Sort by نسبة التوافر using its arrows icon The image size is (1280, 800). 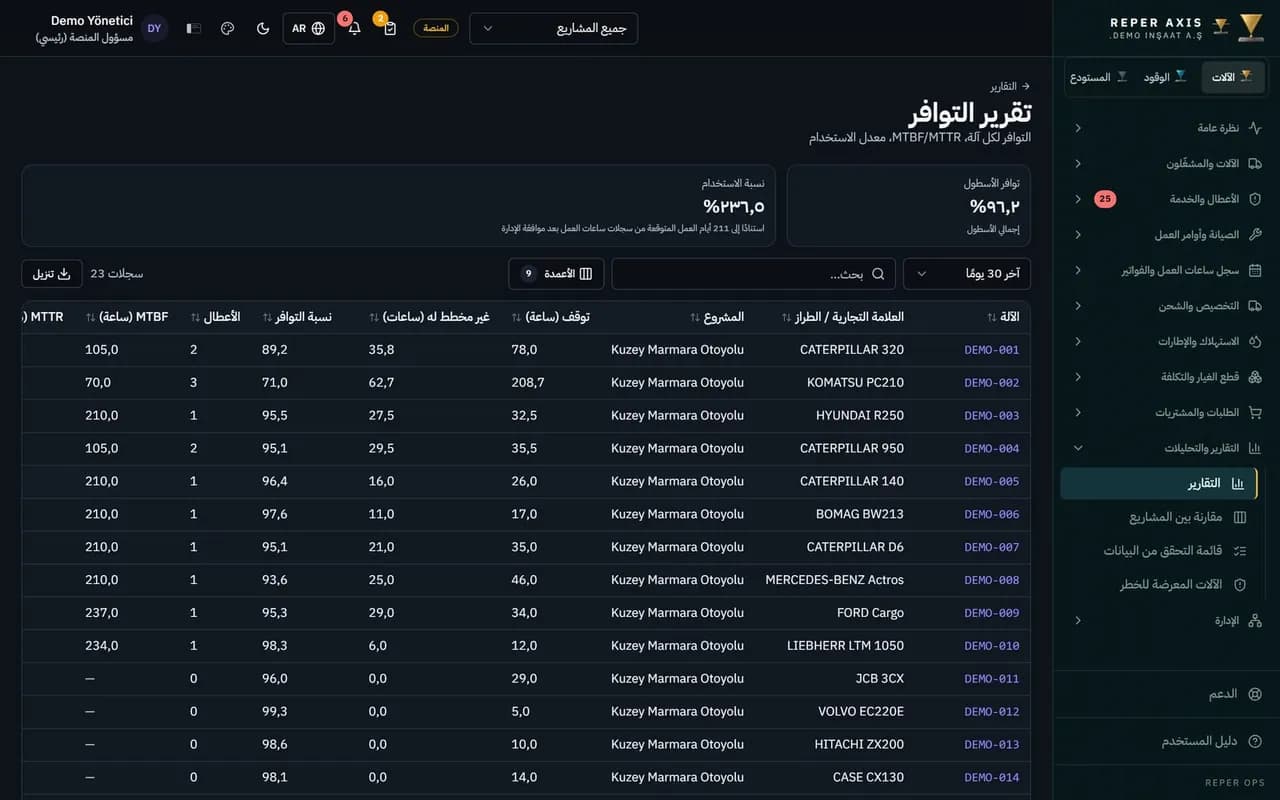tap(268, 317)
